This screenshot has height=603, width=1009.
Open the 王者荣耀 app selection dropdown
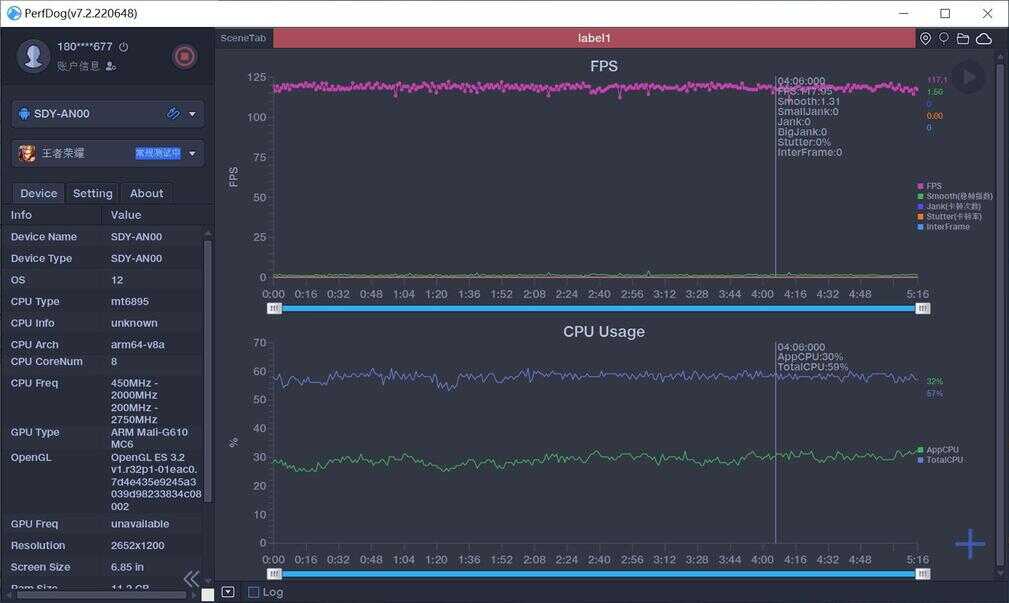(x=192, y=154)
